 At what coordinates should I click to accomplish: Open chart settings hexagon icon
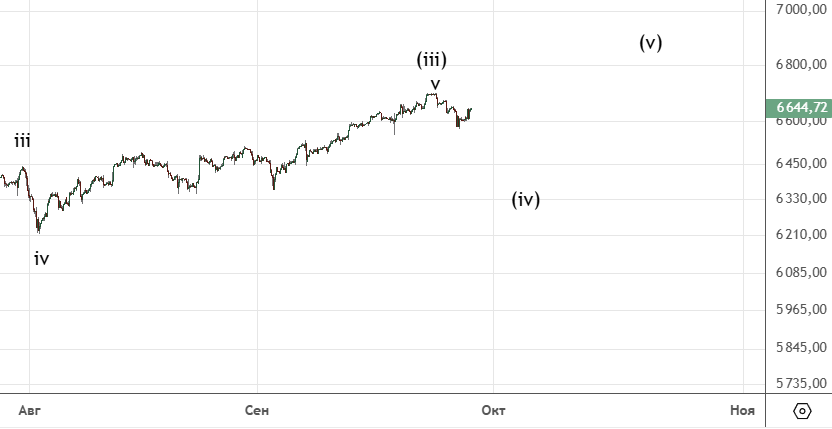click(802, 411)
